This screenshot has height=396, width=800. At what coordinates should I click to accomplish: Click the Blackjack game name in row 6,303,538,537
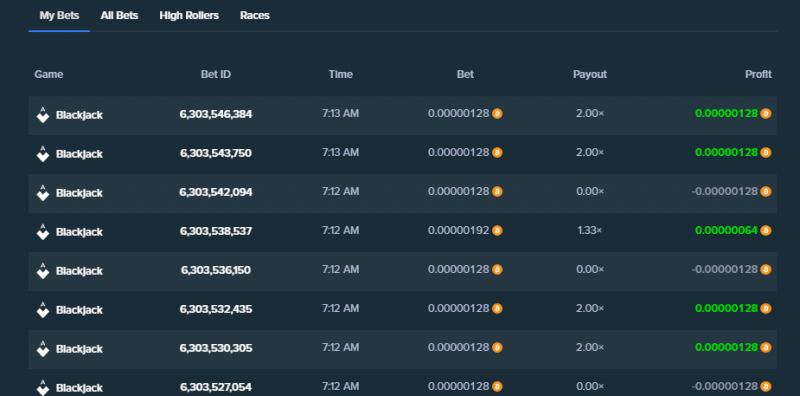[x=79, y=232]
